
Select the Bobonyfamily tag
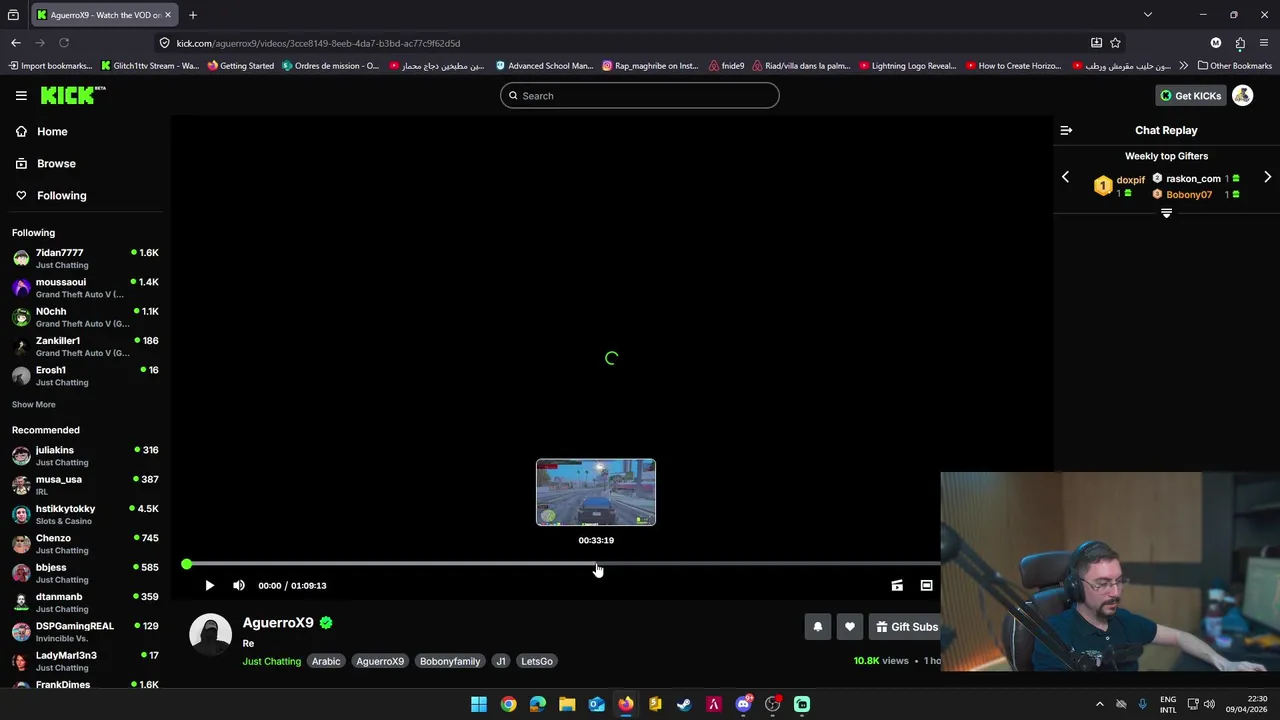tap(450, 661)
